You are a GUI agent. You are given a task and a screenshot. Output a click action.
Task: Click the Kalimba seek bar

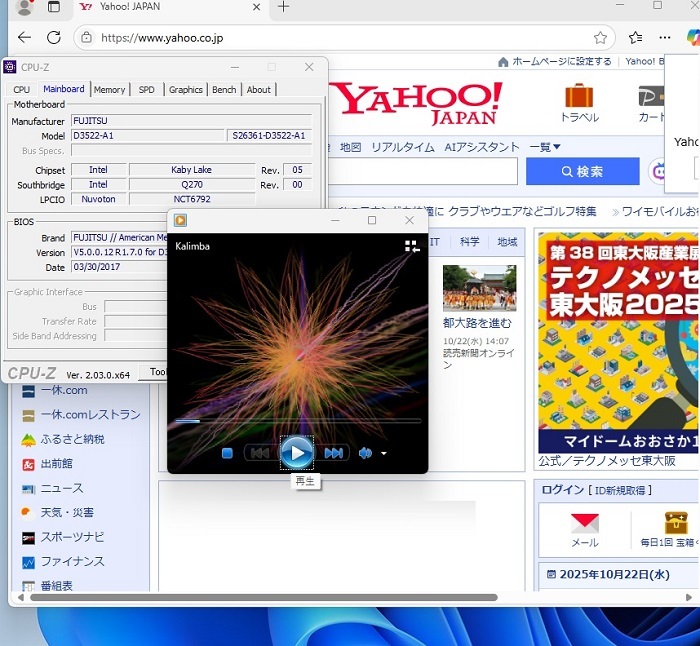click(x=298, y=421)
